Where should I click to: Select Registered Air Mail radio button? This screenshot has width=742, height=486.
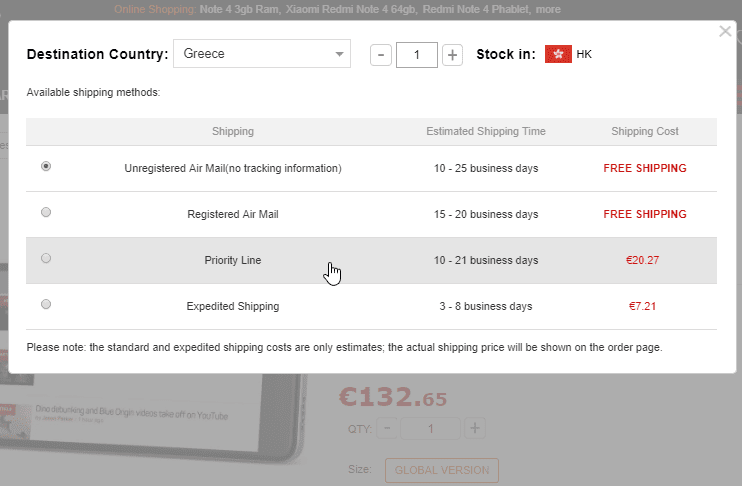click(46, 213)
